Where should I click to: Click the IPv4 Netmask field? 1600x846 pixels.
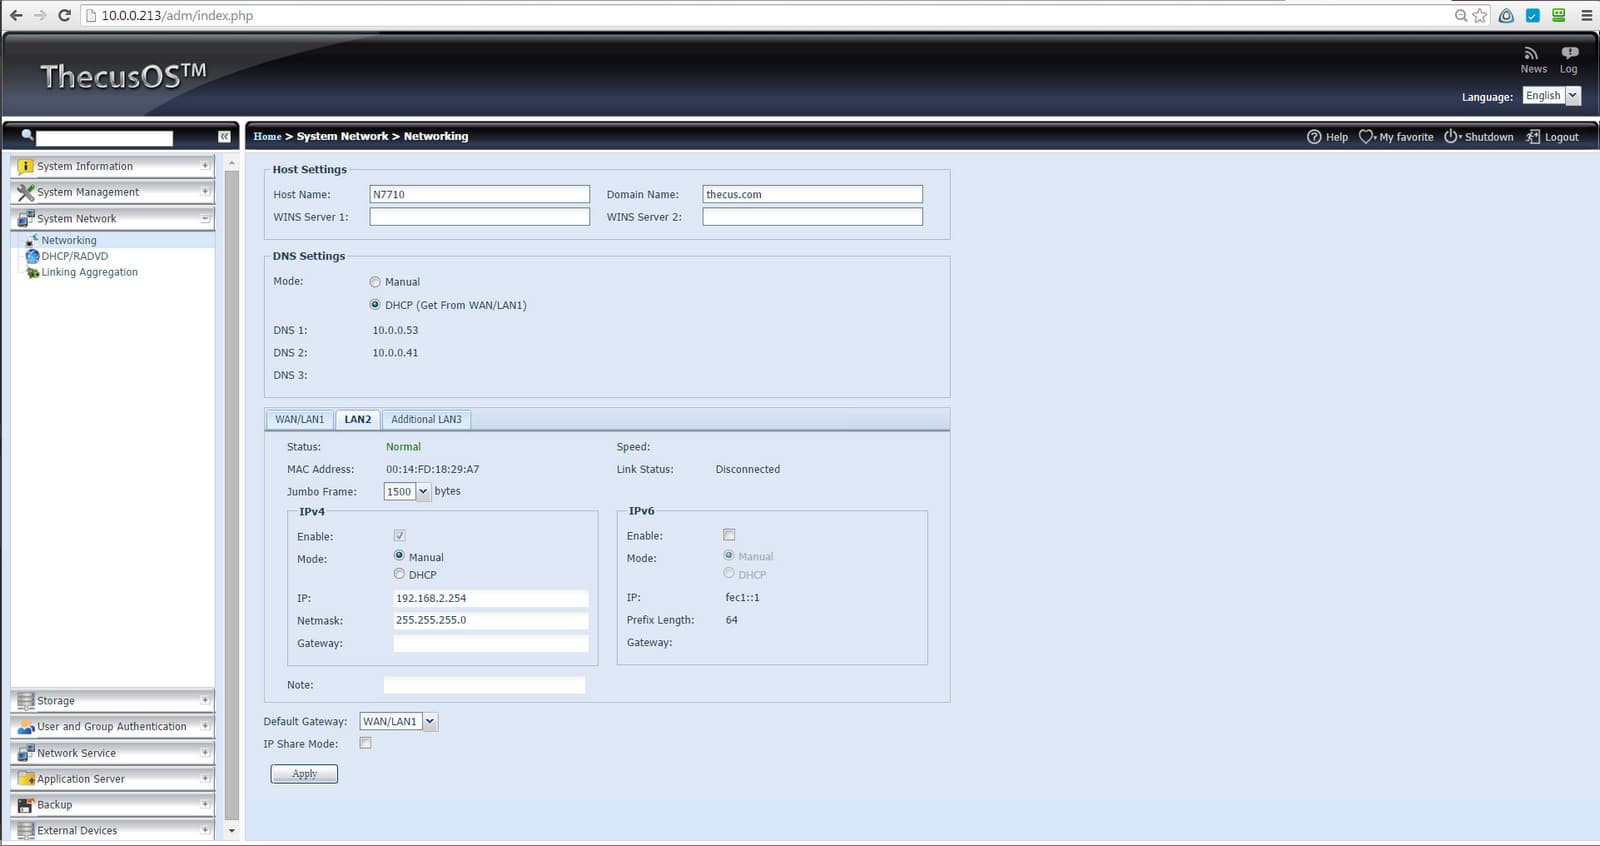pos(491,620)
